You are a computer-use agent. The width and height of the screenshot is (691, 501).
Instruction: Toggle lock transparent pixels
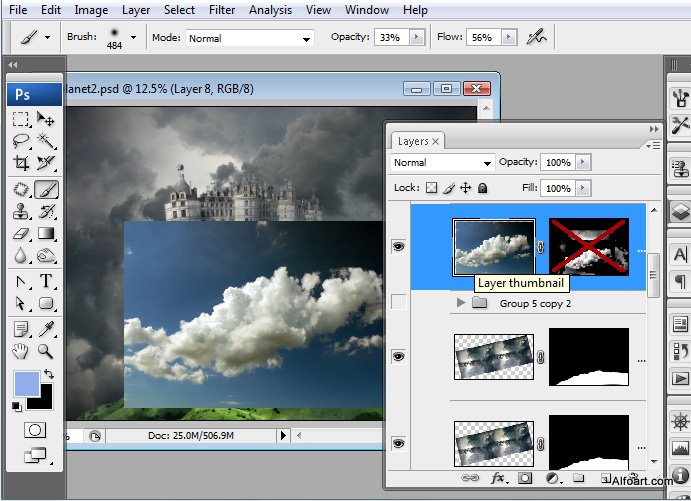pyautogui.click(x=431, y=188)
